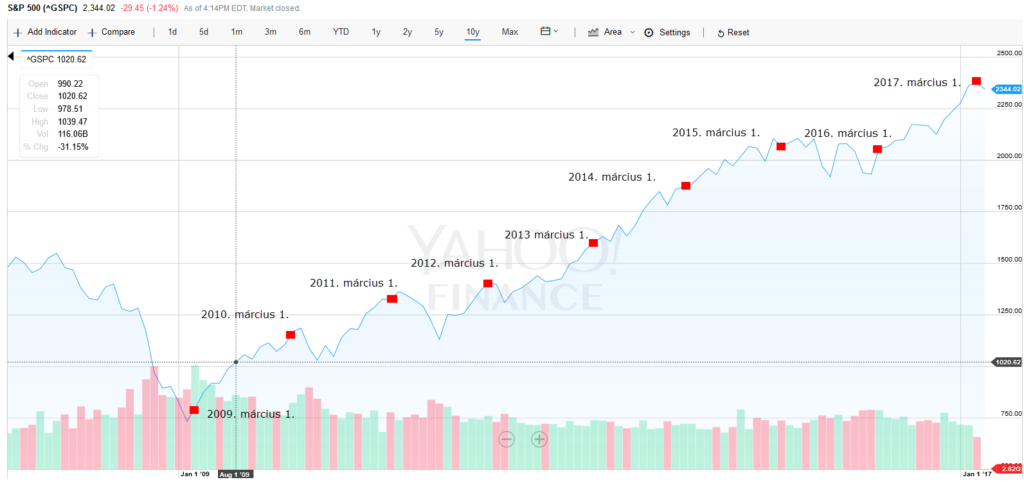Screen dimensions: 1024x482
Task: Click the Add Indicator label
Action: [52, 32]
